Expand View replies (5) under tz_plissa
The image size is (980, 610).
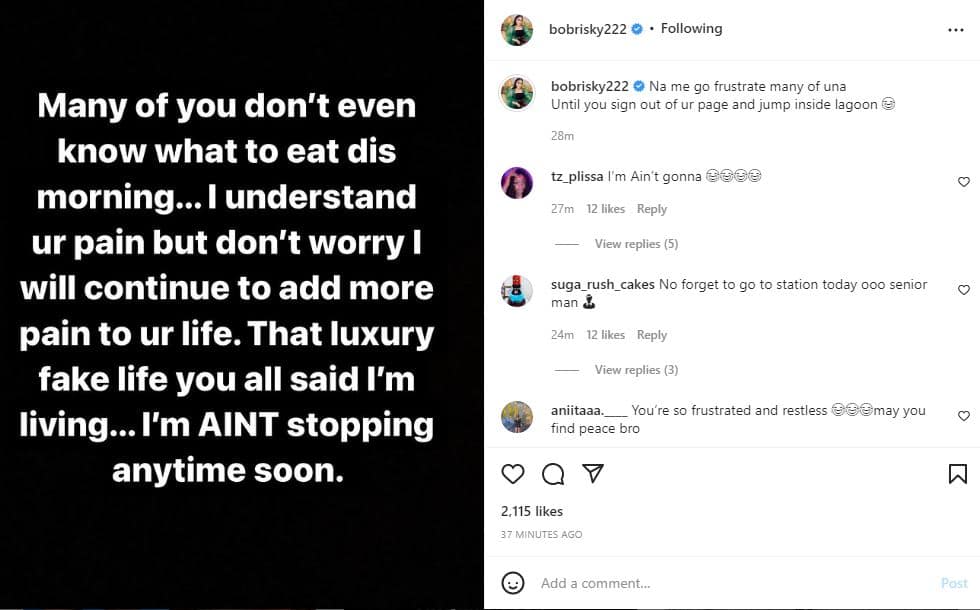[x=636, y=244]
